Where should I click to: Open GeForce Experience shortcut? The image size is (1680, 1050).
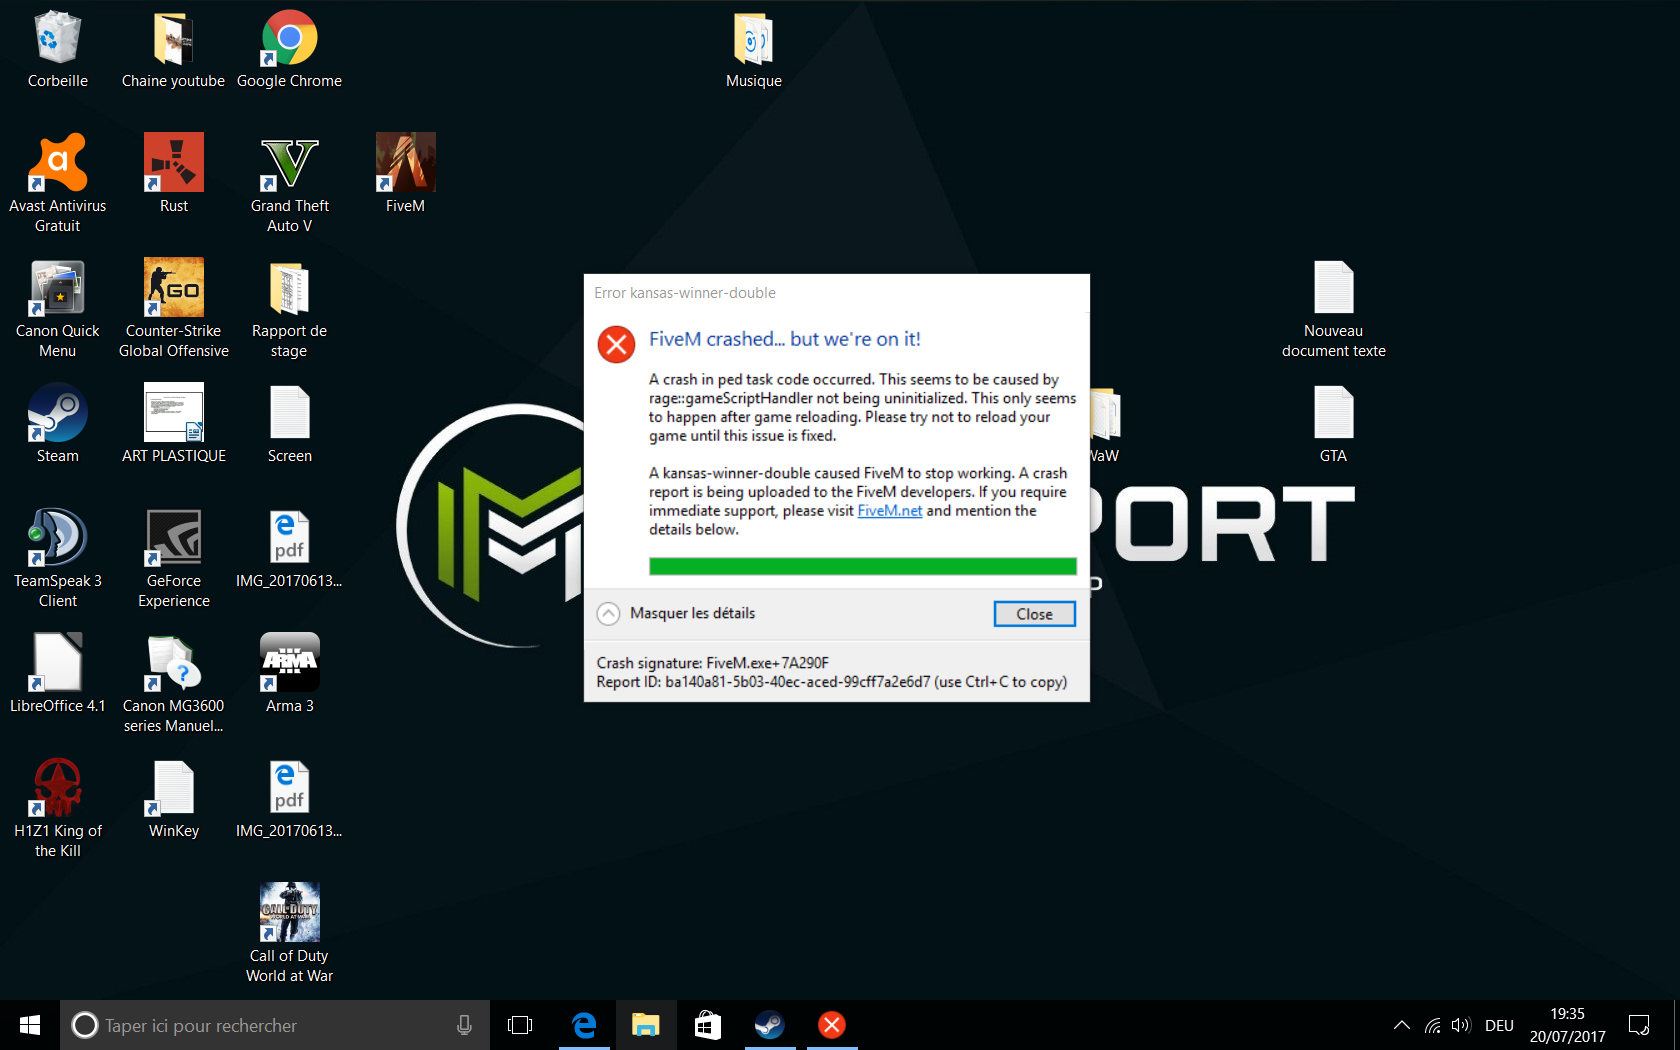coord(173,559)
